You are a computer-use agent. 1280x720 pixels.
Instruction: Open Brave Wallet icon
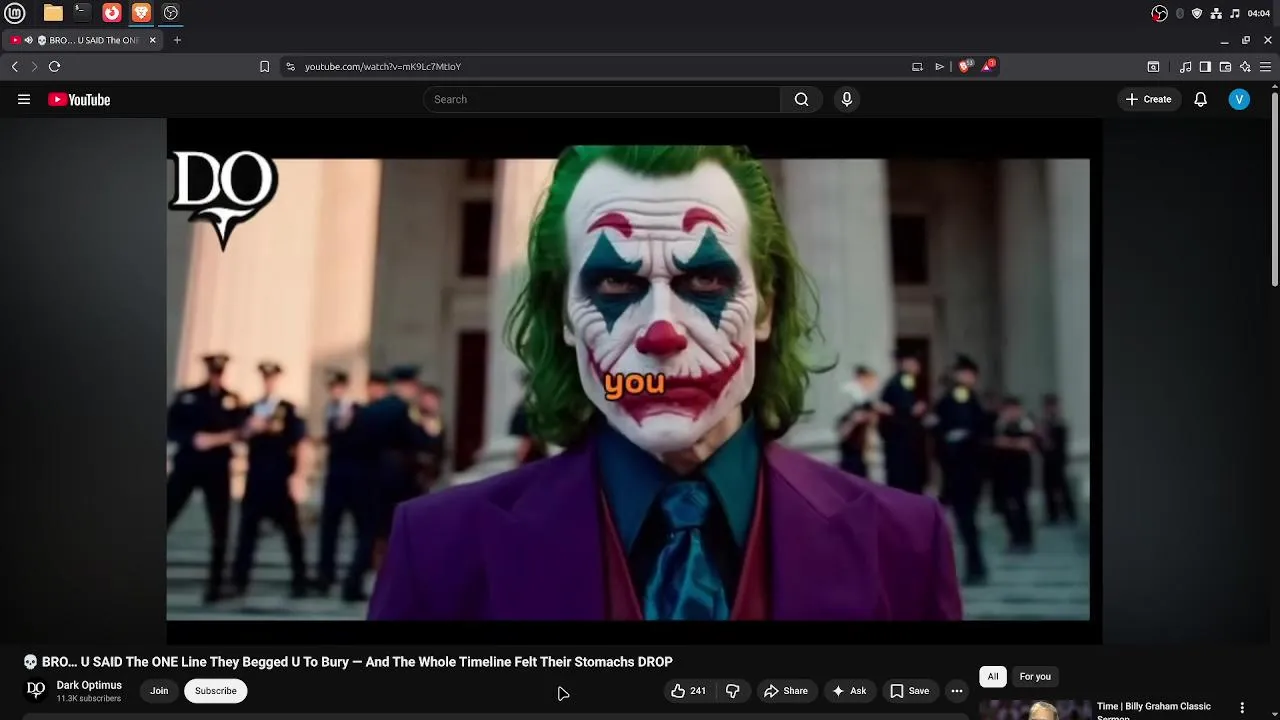(x=1225, y=66)
